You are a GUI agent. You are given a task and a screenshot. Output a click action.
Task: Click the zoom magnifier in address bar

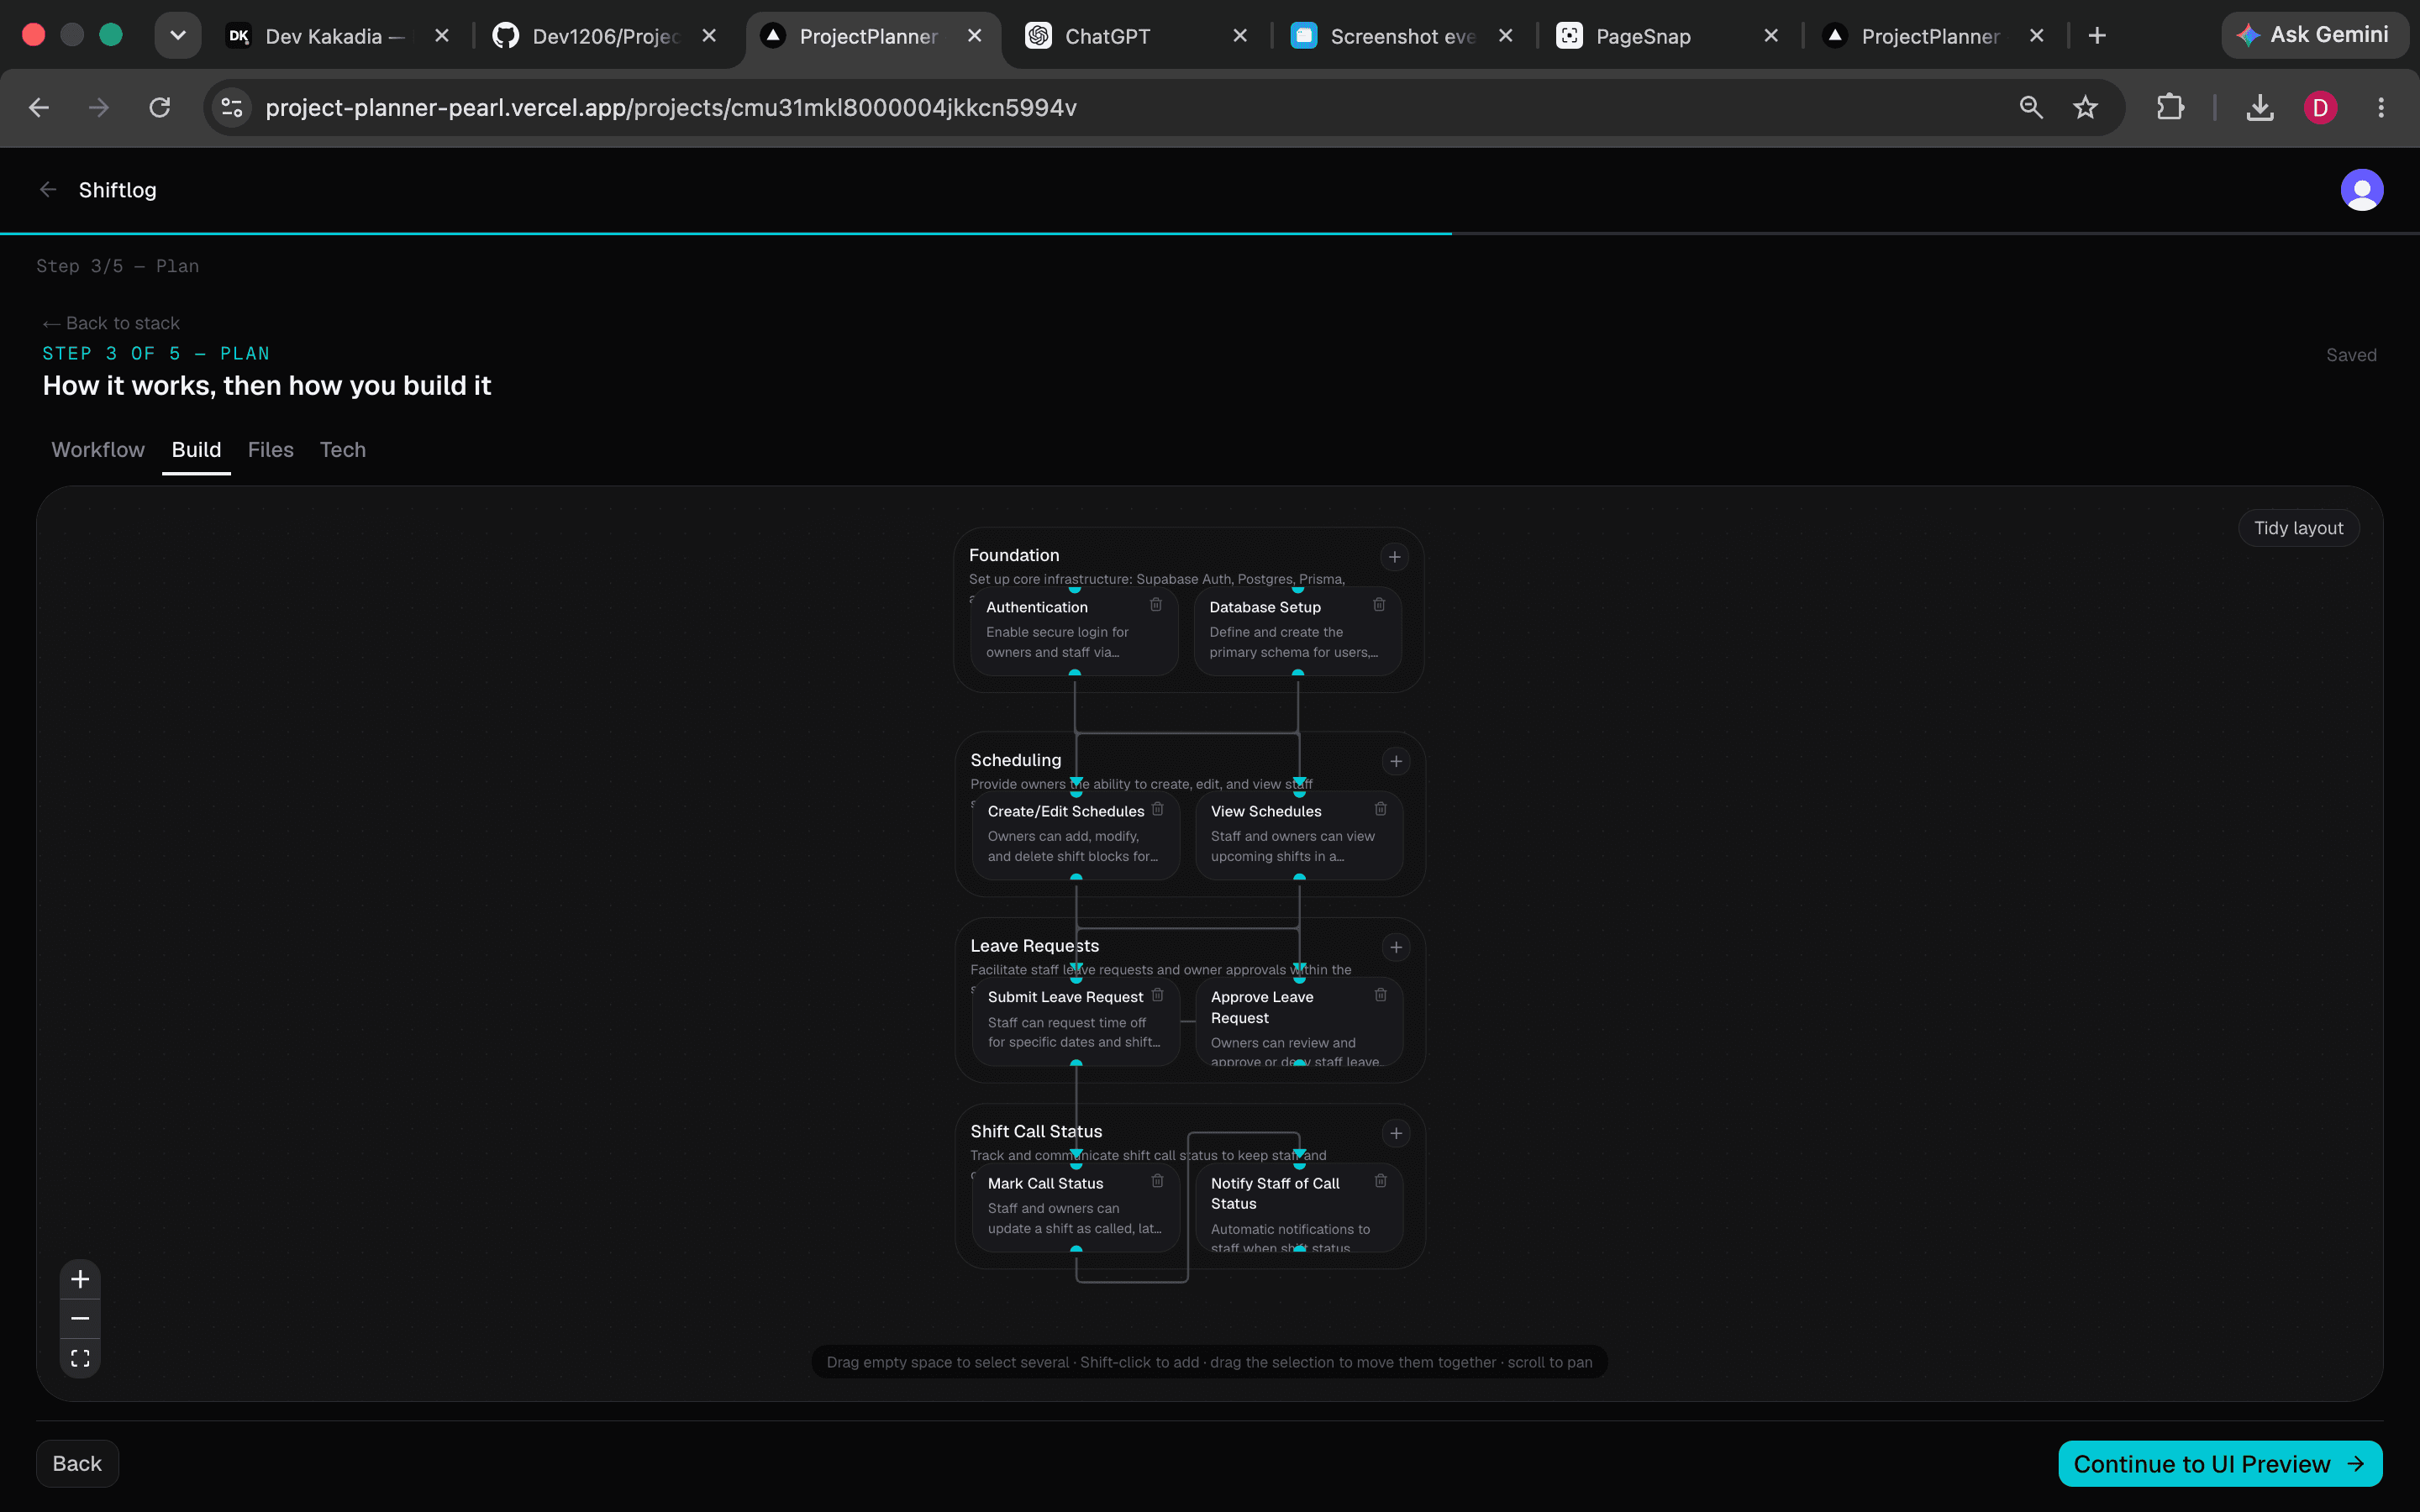pyautogui.click(x=2031, y=107)
